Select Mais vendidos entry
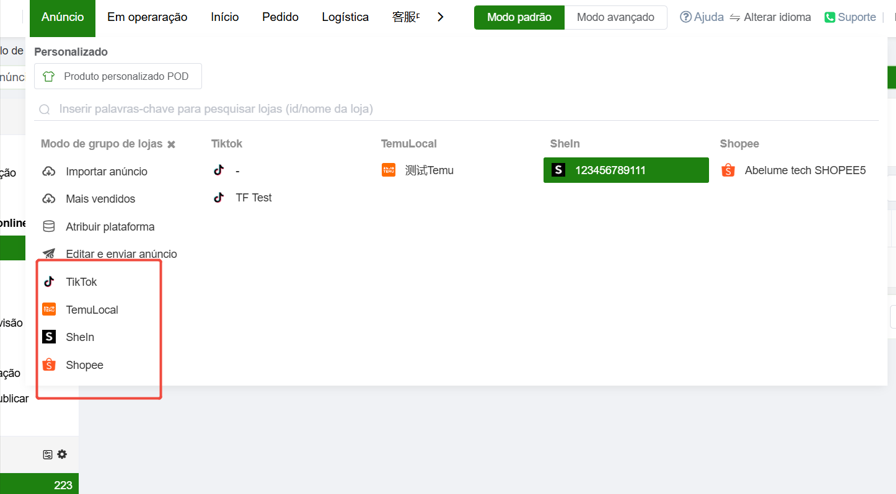Viewport: 896px width, 494px height. 100,199
